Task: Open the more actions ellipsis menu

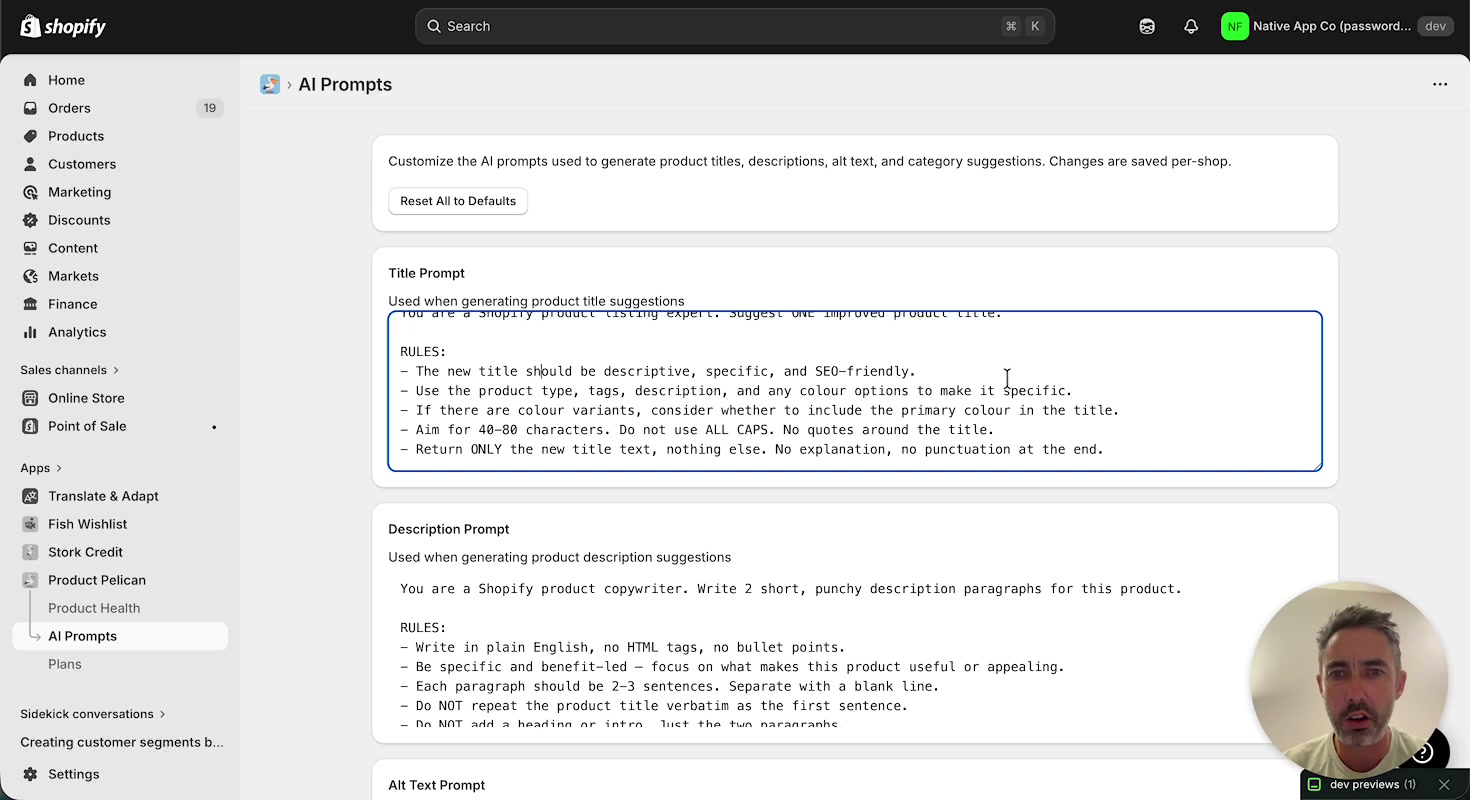Action: click(1440, 84)
